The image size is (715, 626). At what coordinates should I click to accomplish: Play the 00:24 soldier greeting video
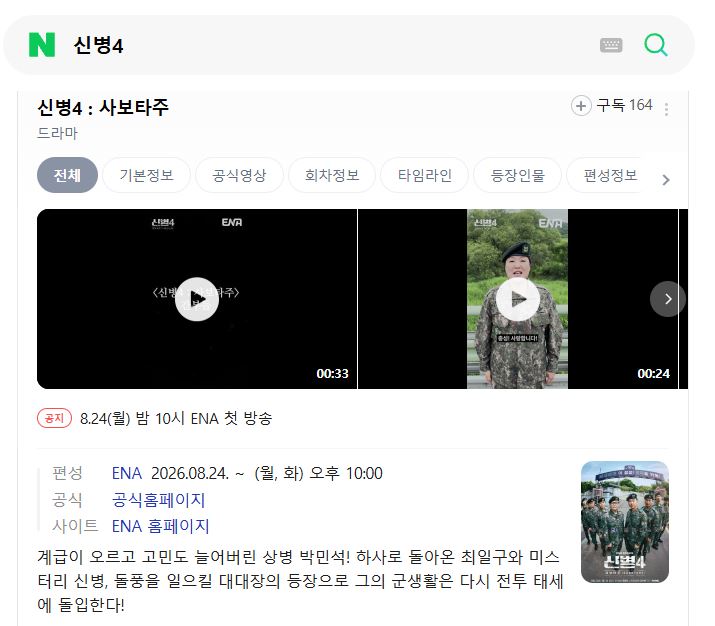(x=518, y=299)
